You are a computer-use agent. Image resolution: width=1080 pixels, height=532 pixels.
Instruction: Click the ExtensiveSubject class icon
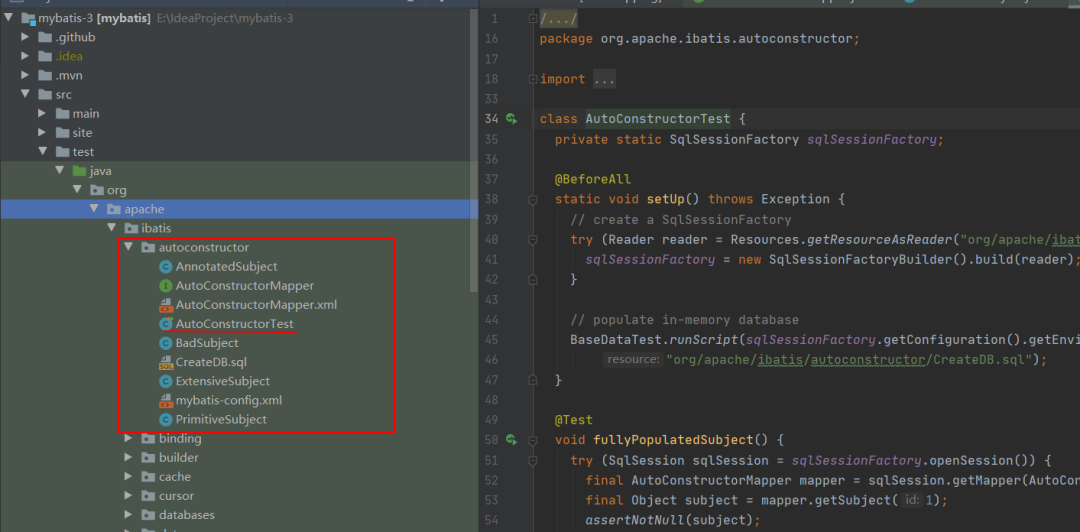[x=165, y=381]
